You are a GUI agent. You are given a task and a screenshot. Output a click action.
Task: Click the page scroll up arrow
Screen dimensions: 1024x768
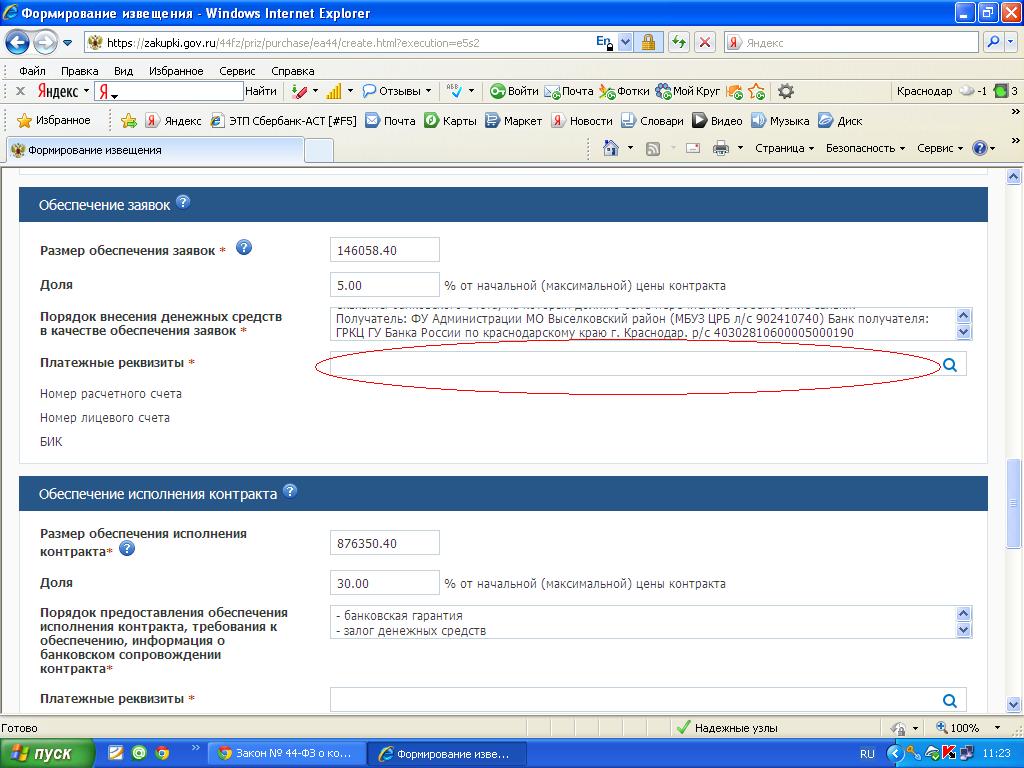pos(1014,176)
